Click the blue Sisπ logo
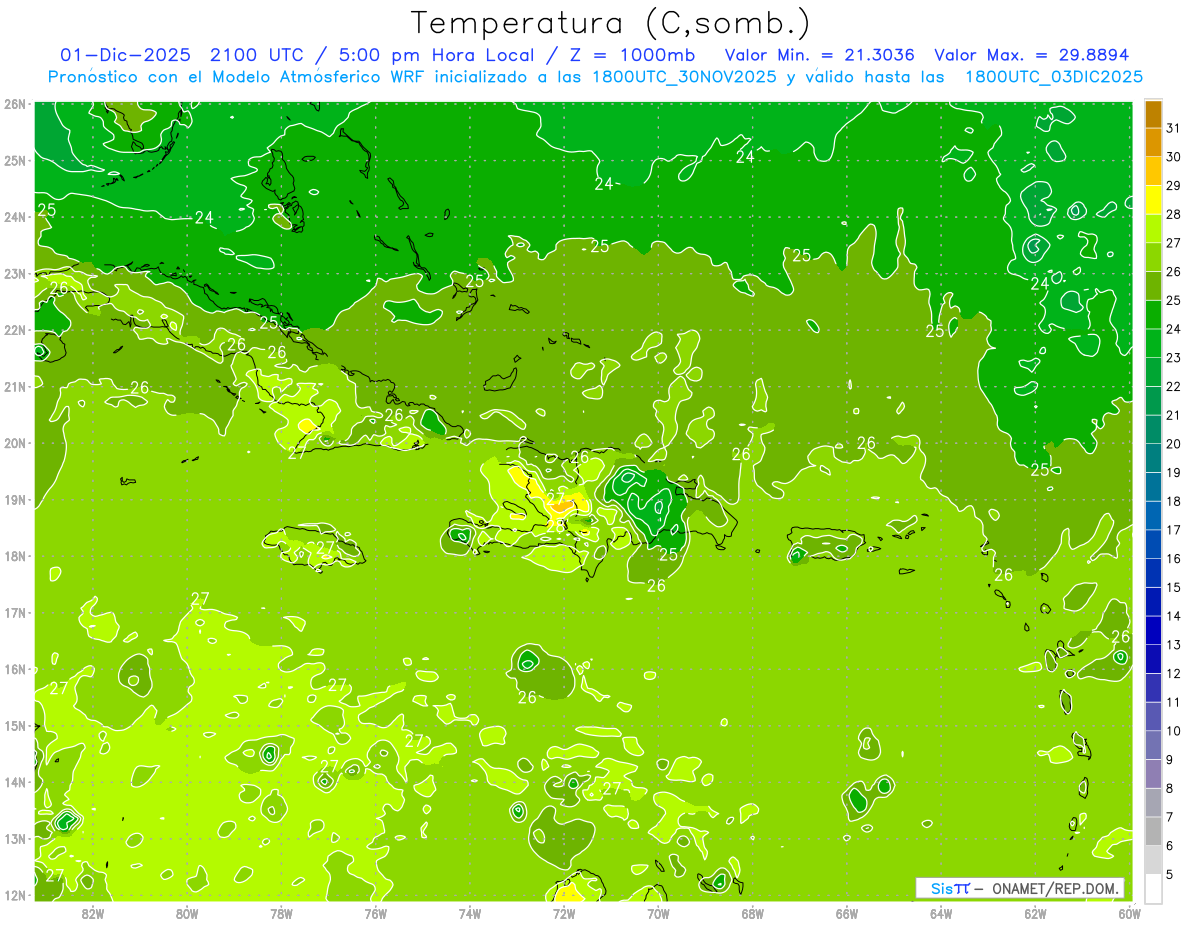 [950, 888]
